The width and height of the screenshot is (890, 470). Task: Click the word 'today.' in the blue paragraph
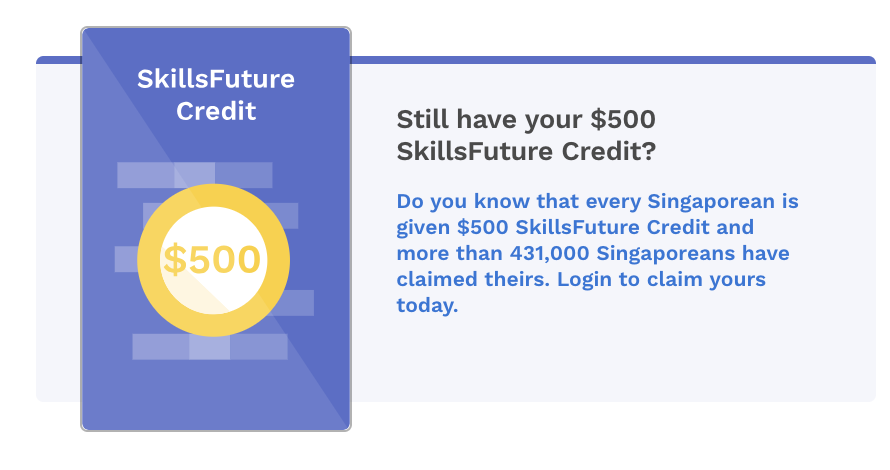coord(427,305)
